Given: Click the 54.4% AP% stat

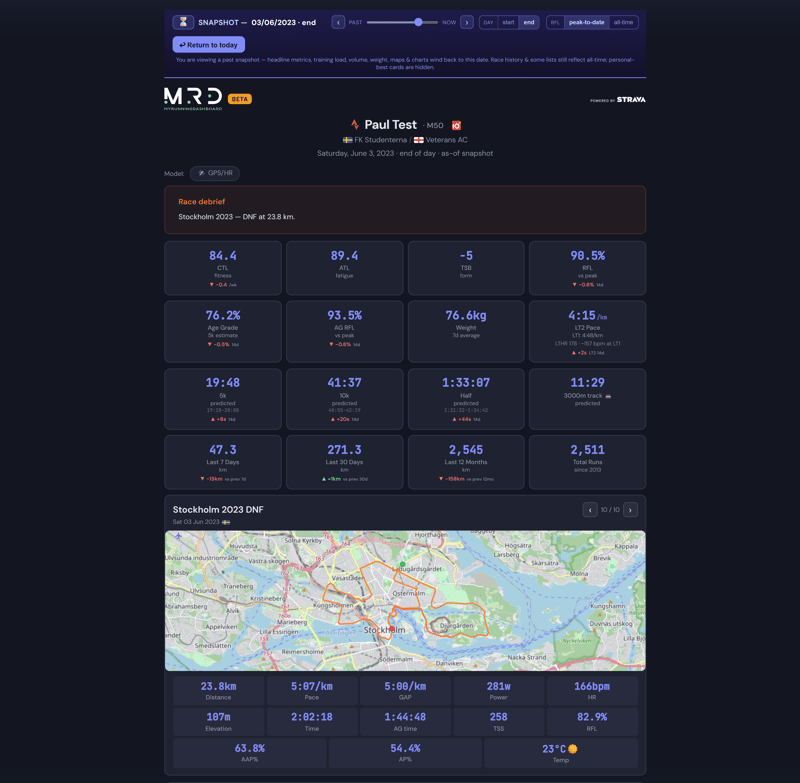Looking at the screenshot, I should (x=405, y=753).
